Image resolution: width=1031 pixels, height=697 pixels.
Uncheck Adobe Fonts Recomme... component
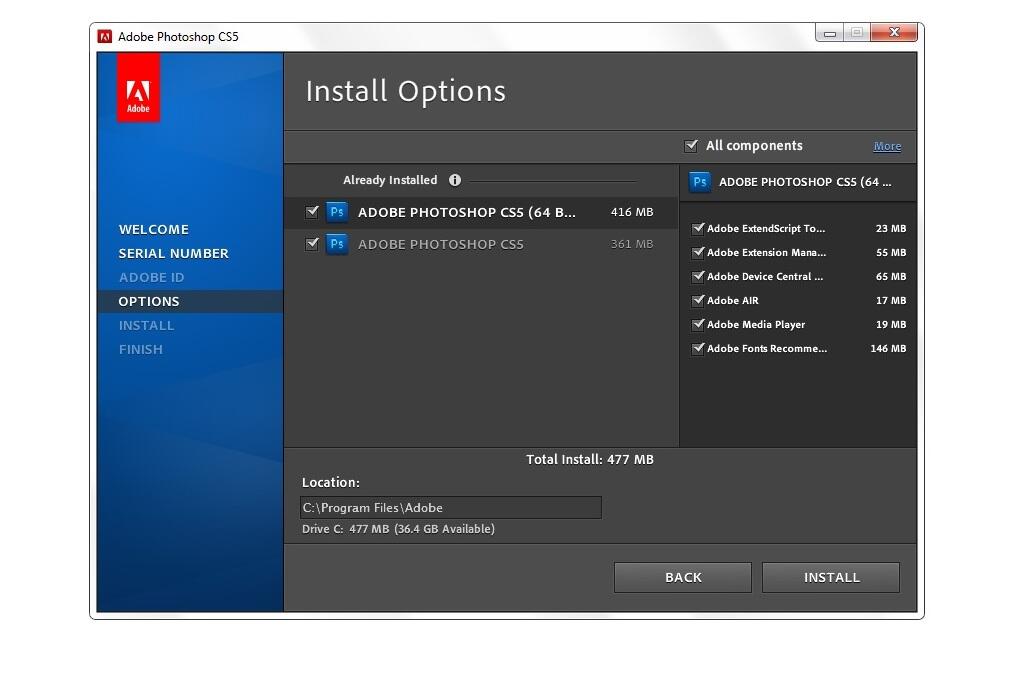tap(698, 348)
